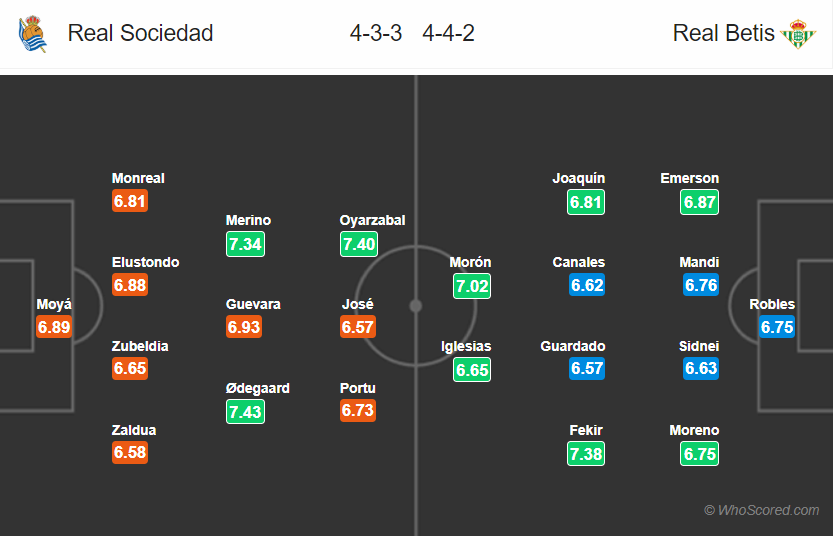This screenshot has width=835, height=536.
Task: Open the WhoScored.com watermark link
Action: [x=762, y=510]
